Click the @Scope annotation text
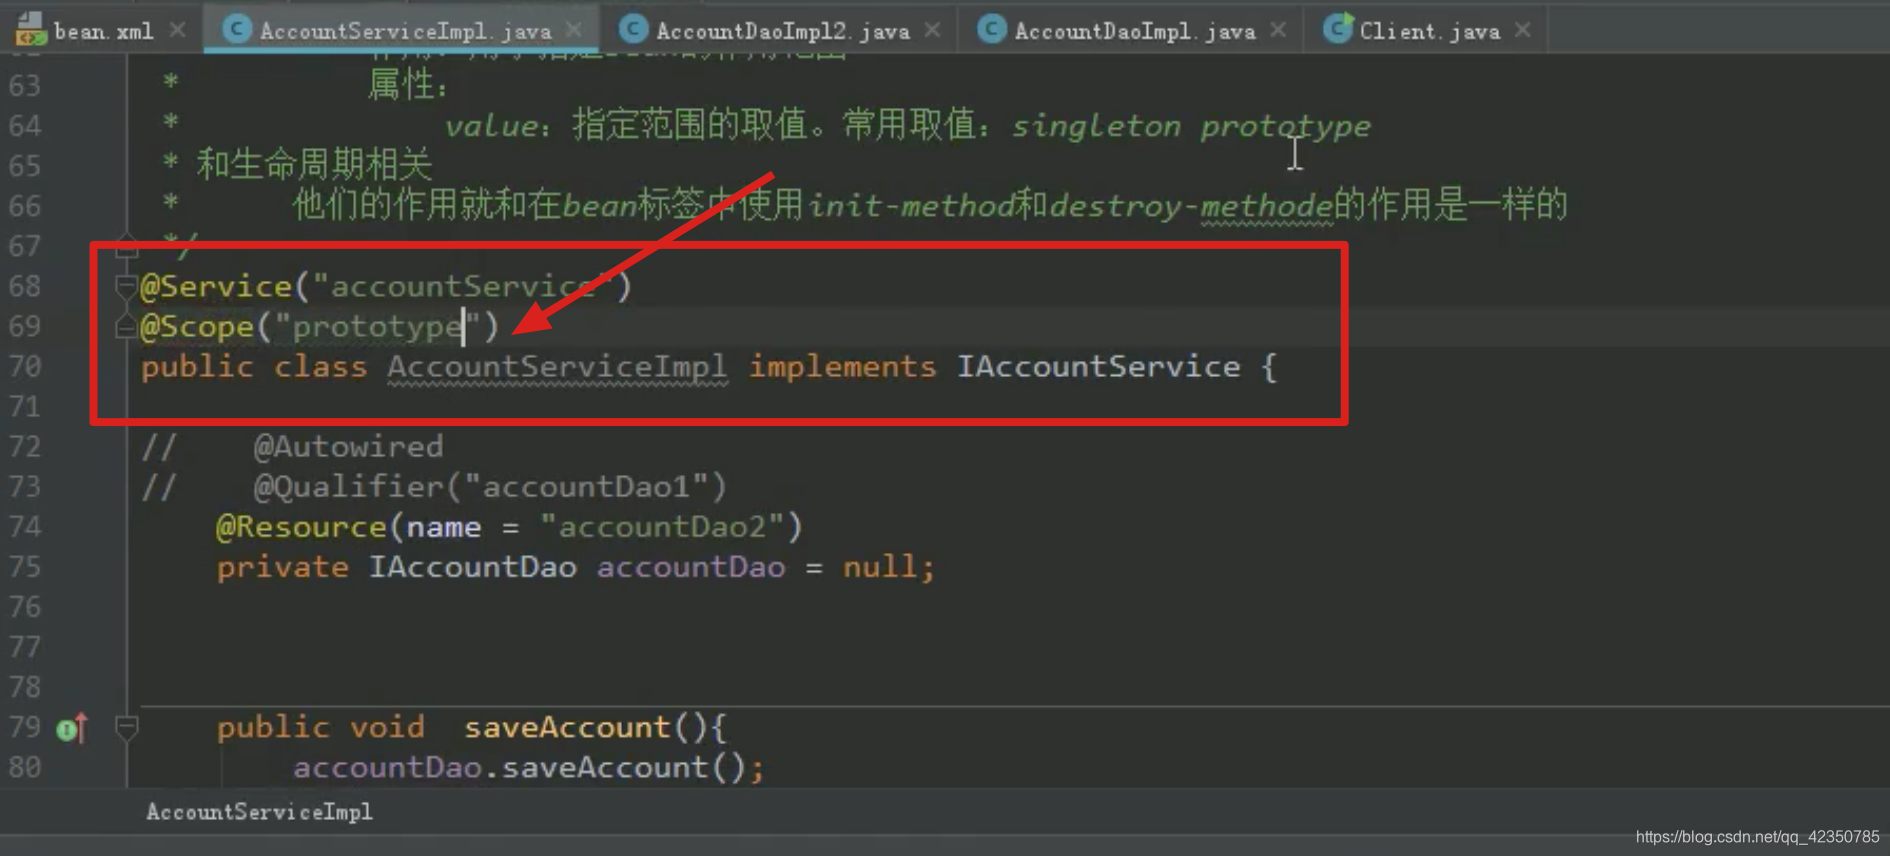The height and width of the screenshot is (856, 1890). pyautogui.click(x=198, y=327)
